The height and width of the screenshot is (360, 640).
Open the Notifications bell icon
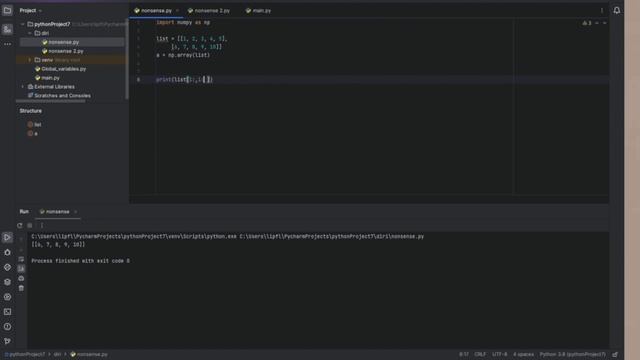[x=617, y=10]
